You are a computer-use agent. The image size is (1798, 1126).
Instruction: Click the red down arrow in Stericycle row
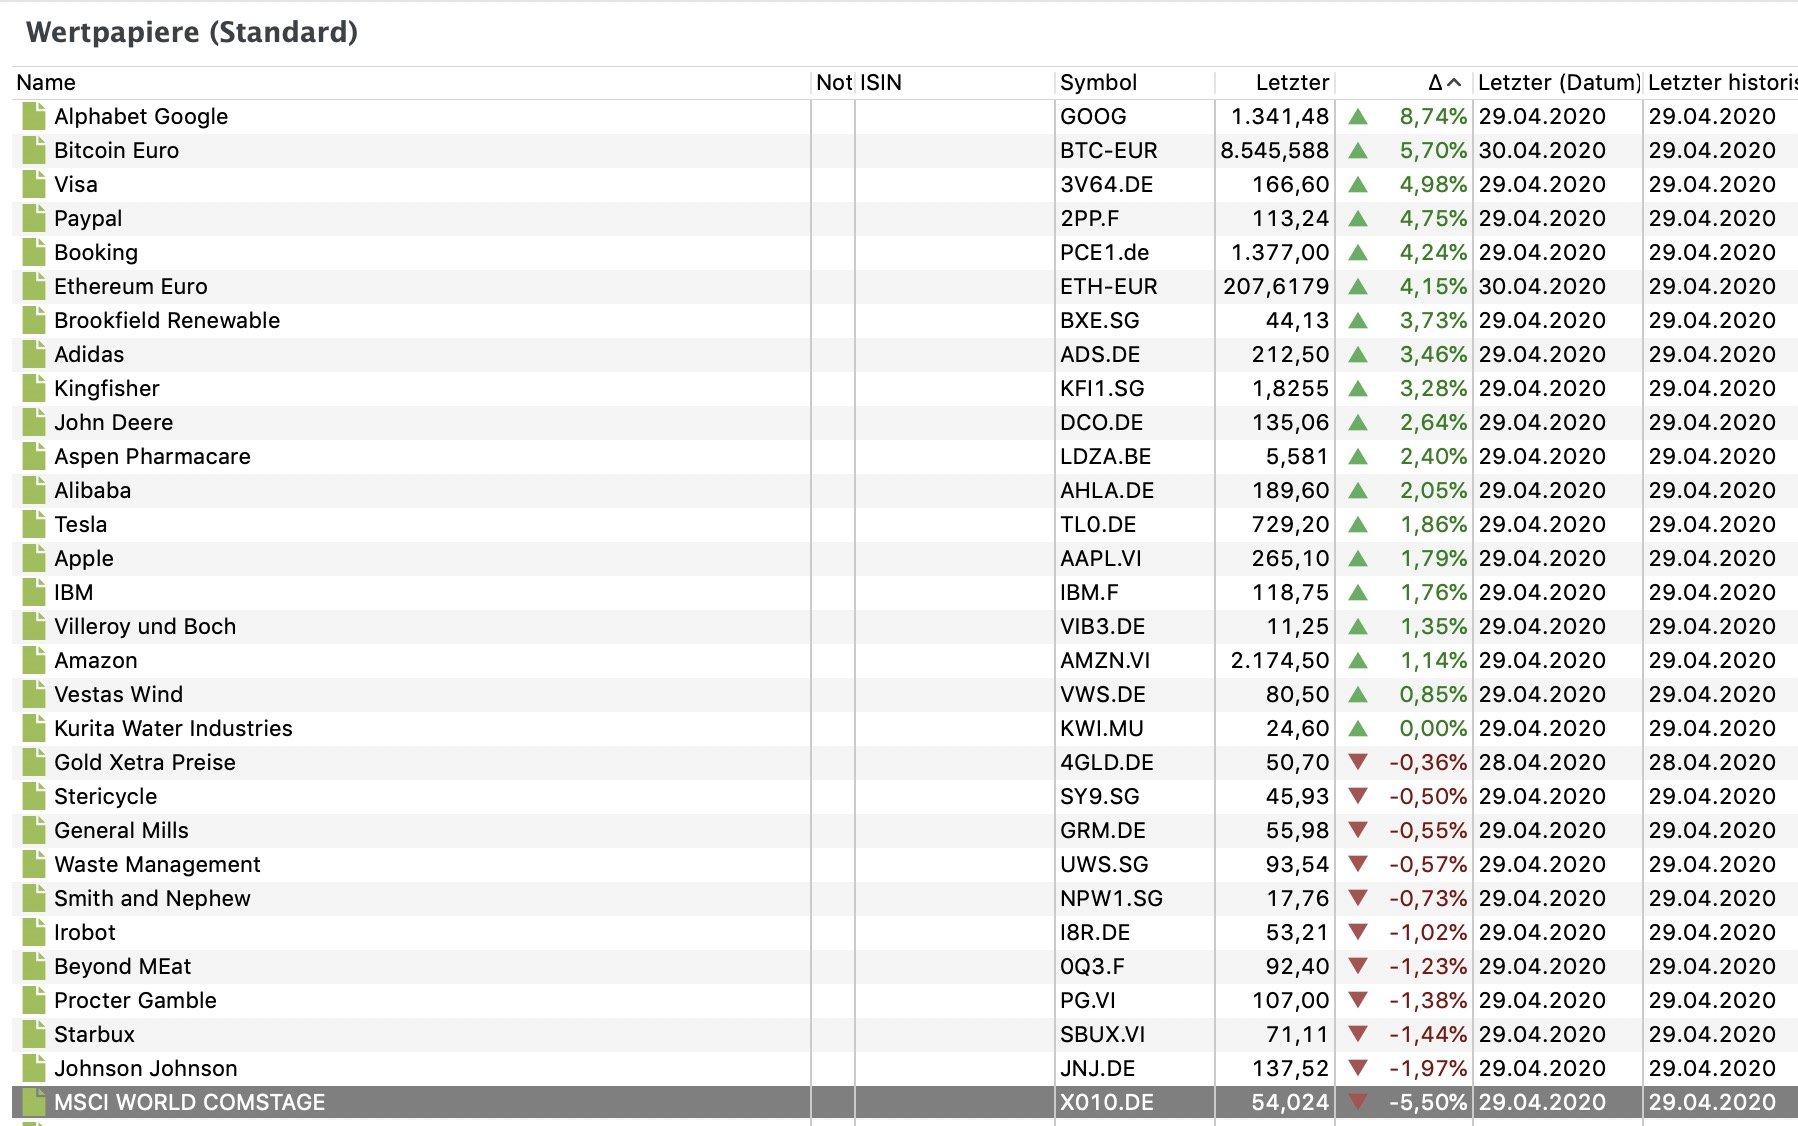[x=1358, y=796]
